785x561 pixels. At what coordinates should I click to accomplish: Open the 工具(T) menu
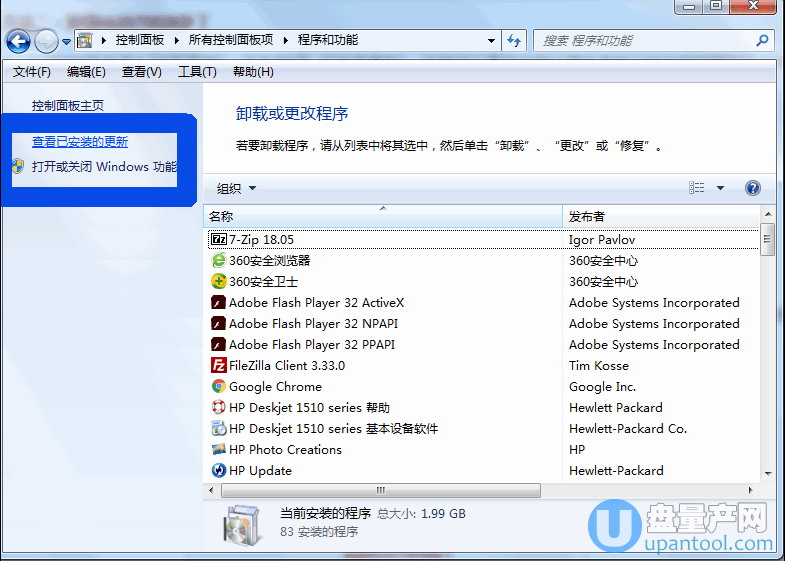click(x=197, y=72)
